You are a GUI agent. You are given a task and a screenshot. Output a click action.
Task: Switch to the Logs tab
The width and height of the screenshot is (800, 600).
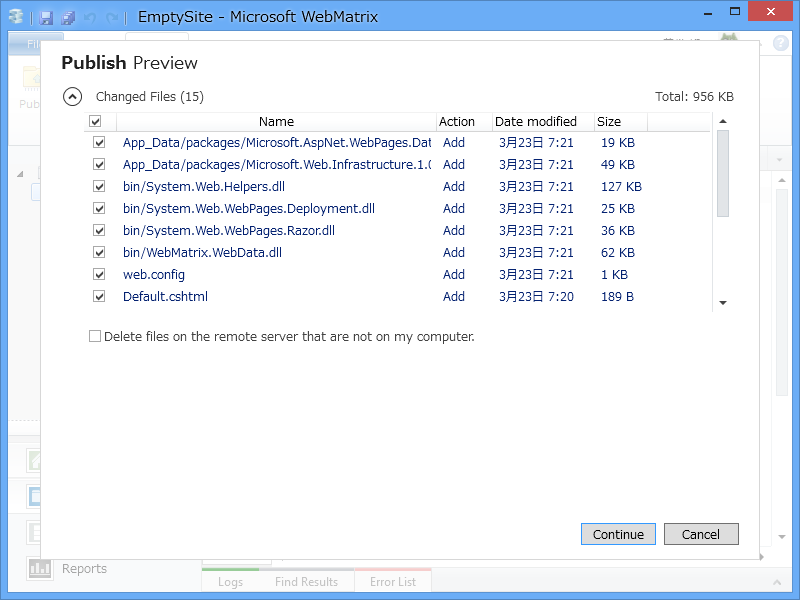[230, 582]
